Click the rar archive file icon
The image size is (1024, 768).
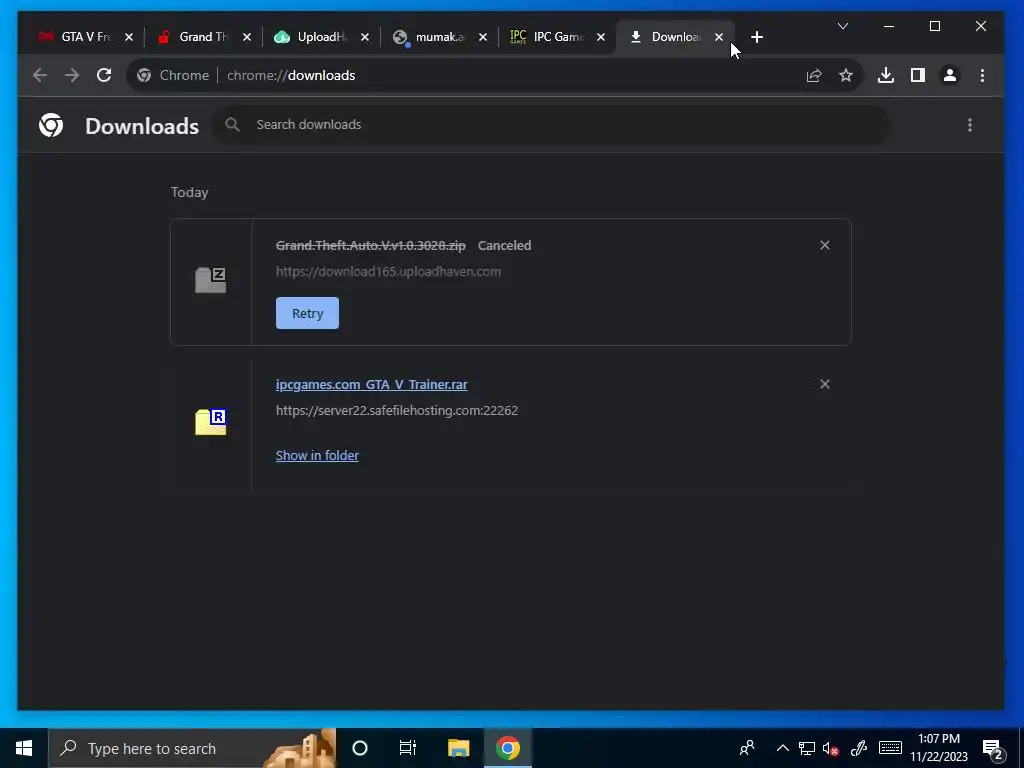point(210,421)
